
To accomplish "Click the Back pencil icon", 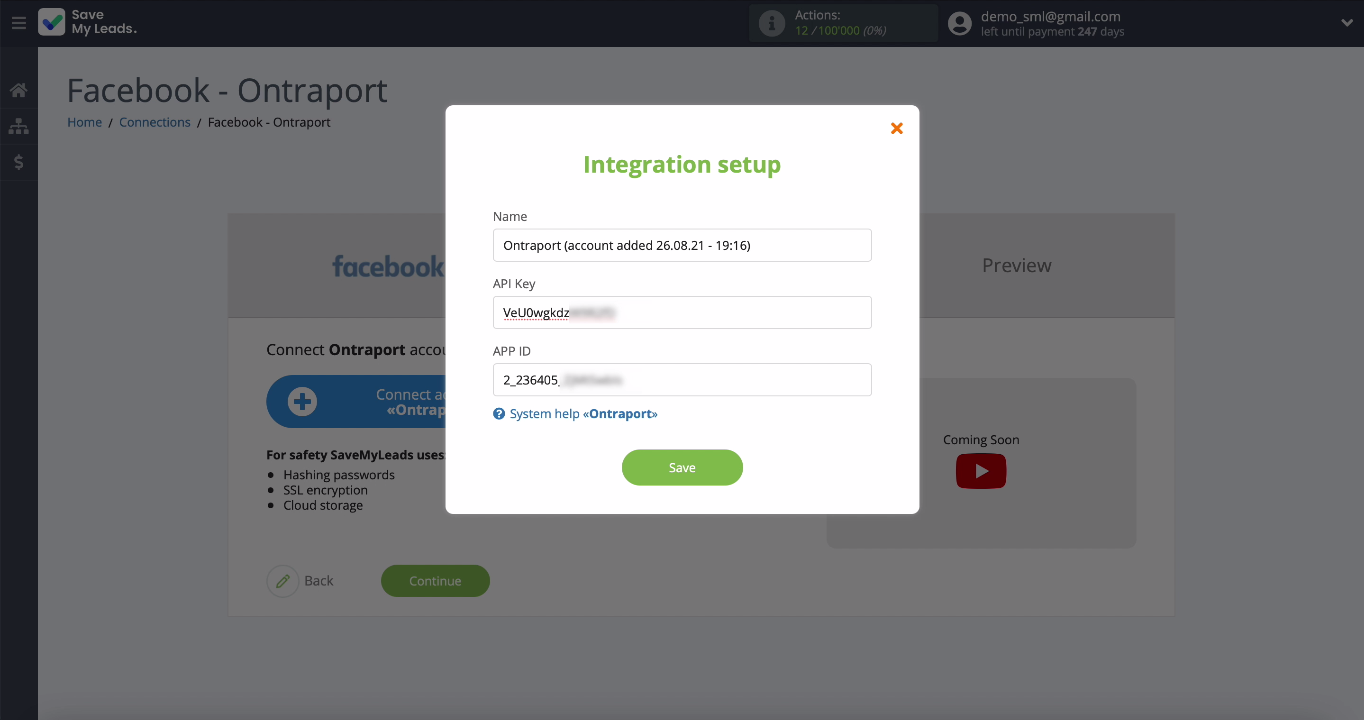I will point(283,581).
